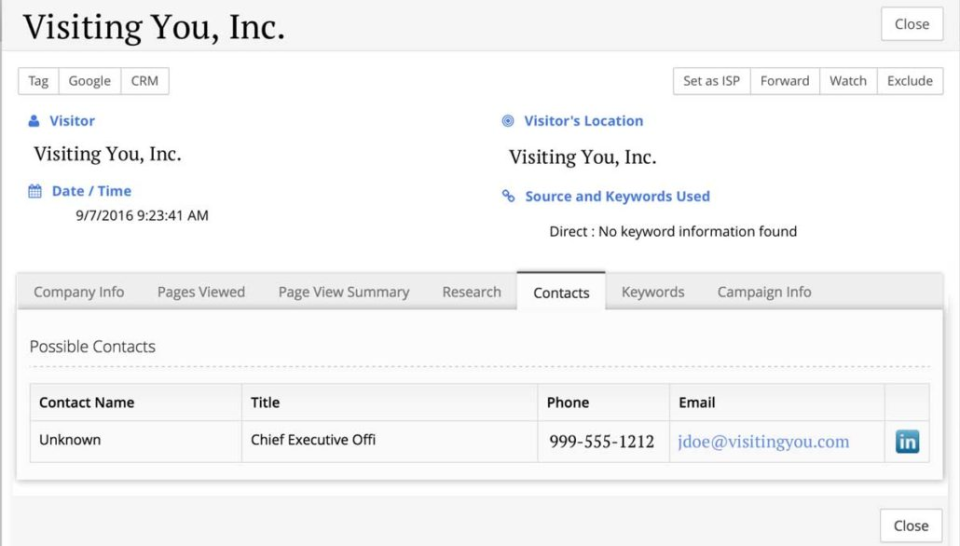Watch this visitor company
The width and height of the screenshot is (960, 546).
[848, 81]
